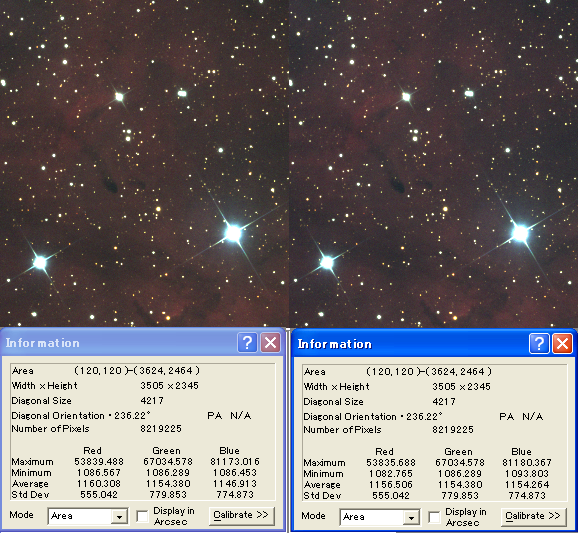Click the largest bright star in left image
The height and width of the screenshot is (533, 578).
233,233
